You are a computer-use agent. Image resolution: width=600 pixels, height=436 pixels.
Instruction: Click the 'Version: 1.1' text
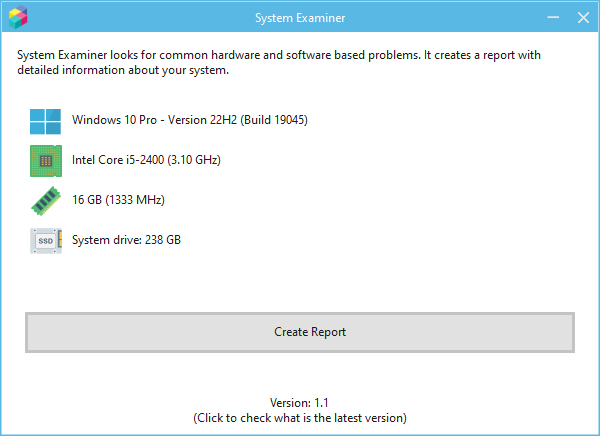[299, 403]
